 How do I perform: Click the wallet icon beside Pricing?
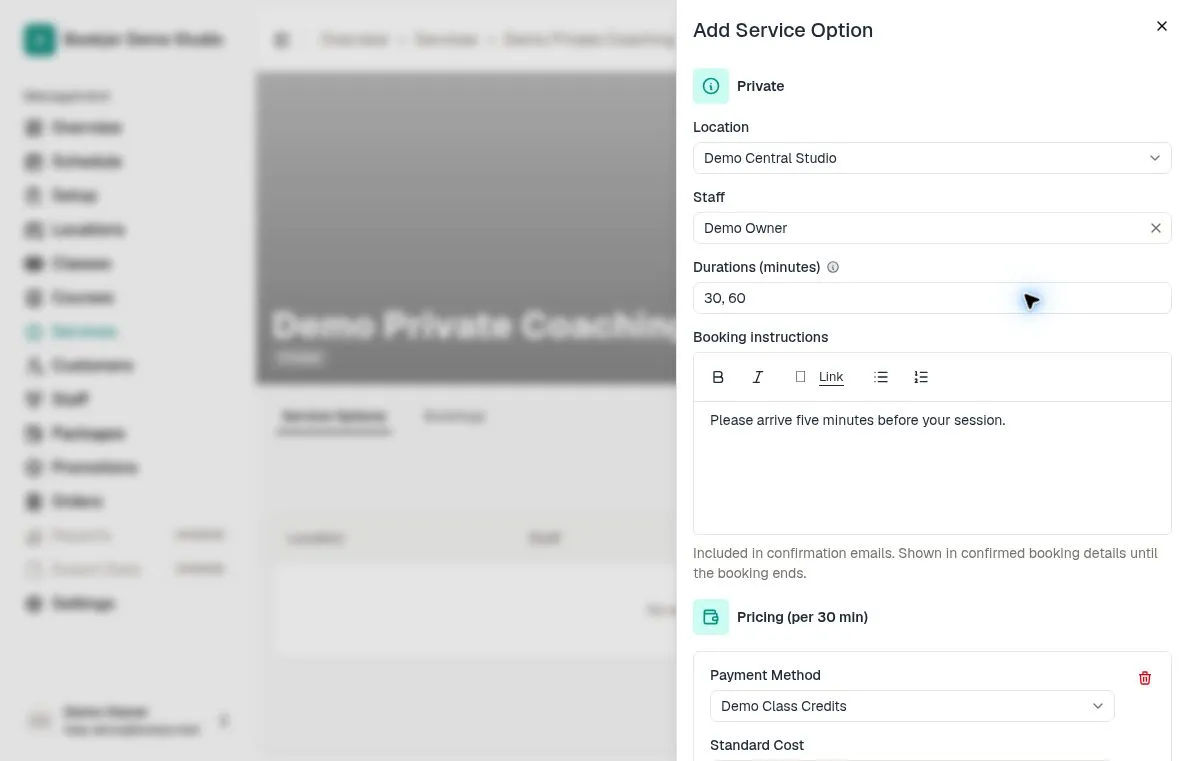pos(711,617)
